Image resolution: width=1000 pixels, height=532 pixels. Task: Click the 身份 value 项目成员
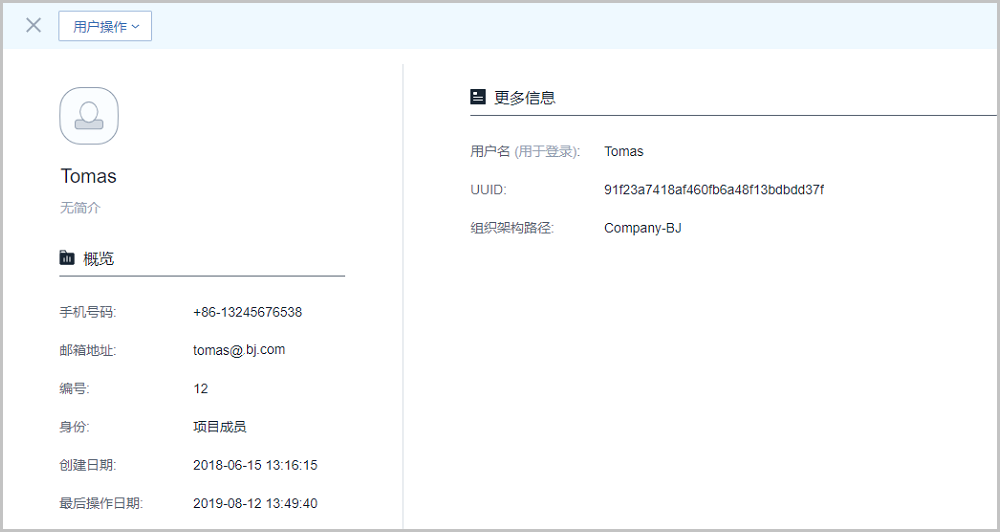pyautogui.click(x=219, y=427)
